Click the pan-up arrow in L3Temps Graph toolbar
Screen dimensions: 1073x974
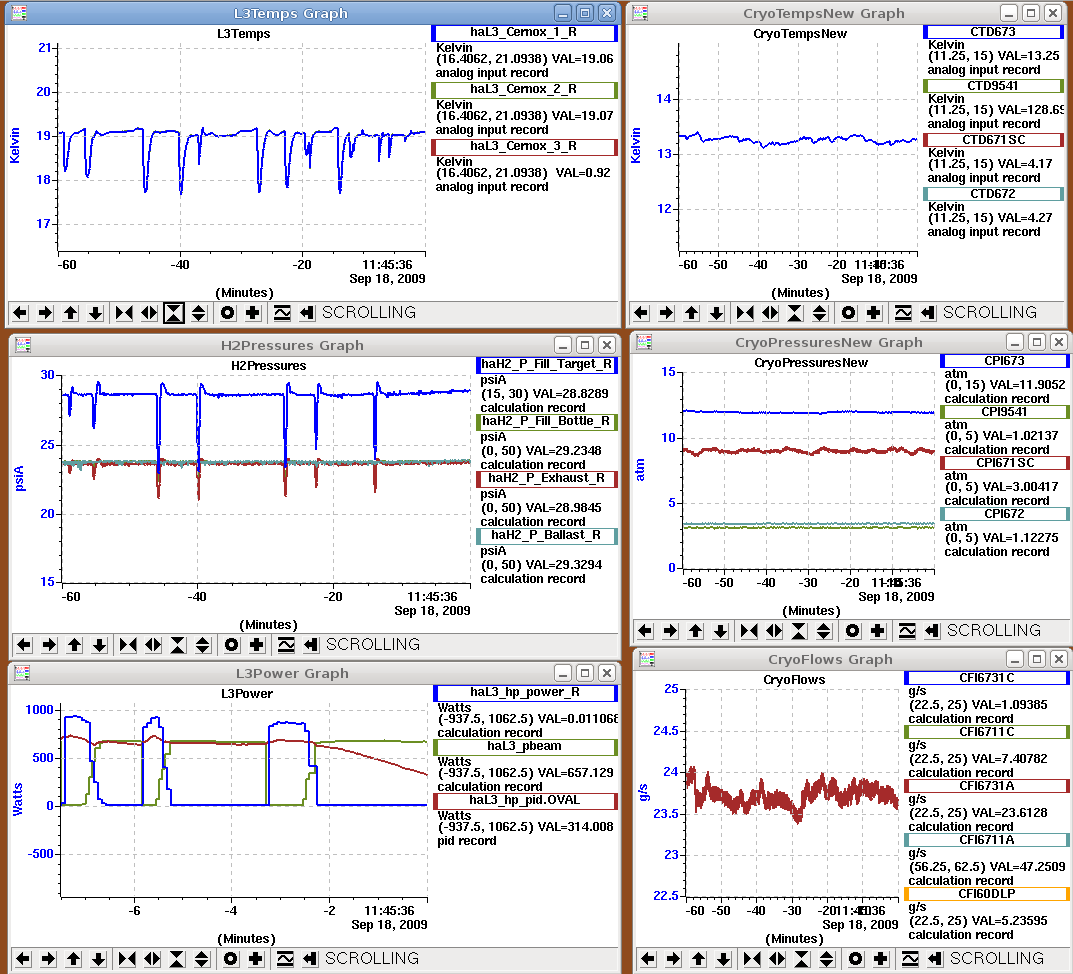pyautogui.click(x=70, y=313)
